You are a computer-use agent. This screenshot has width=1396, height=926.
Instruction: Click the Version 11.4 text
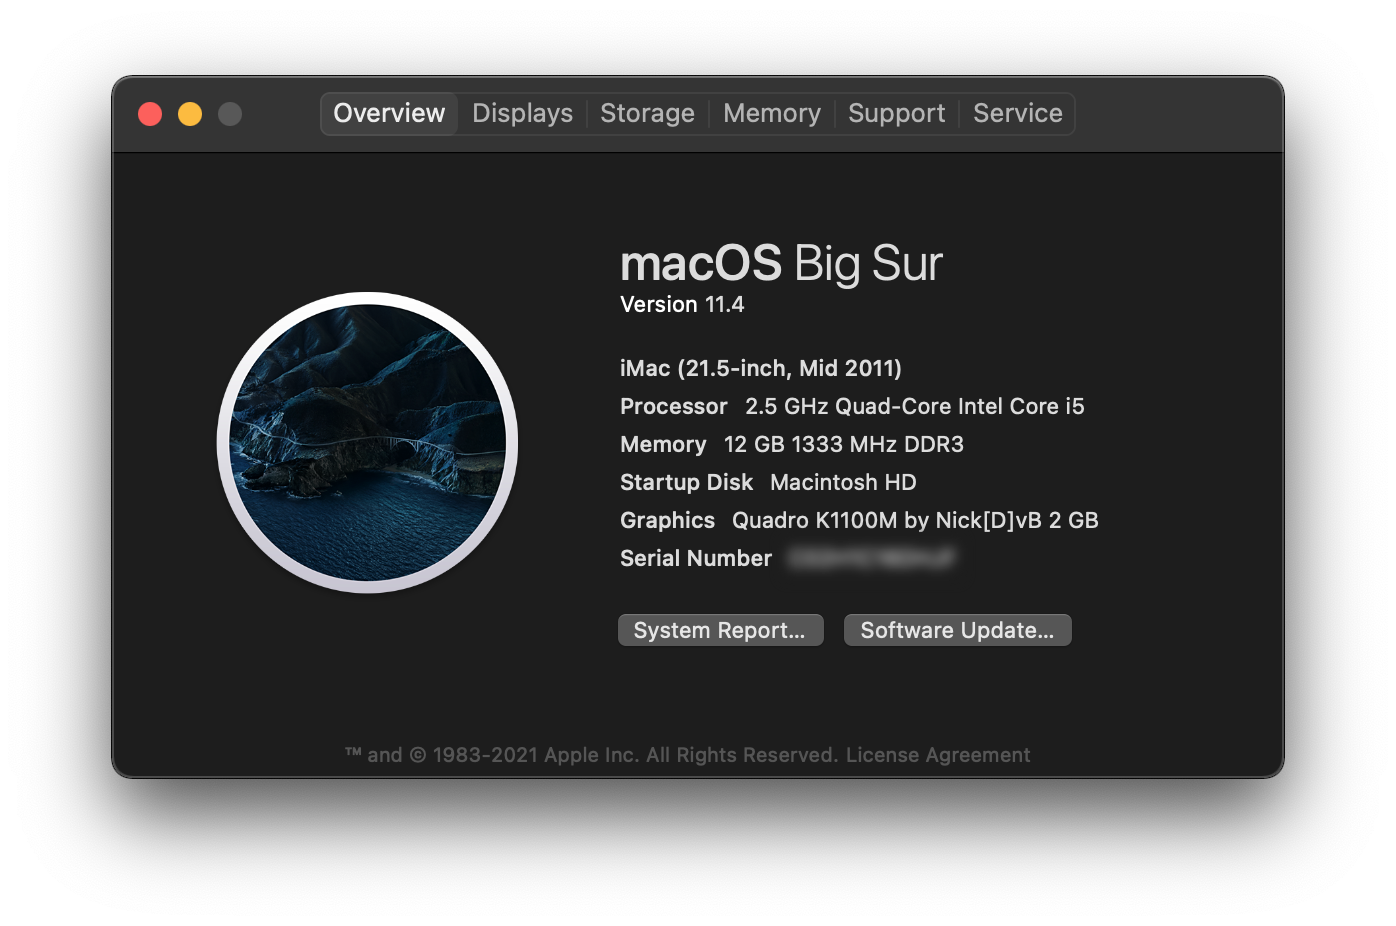click(x=682, y=304)
